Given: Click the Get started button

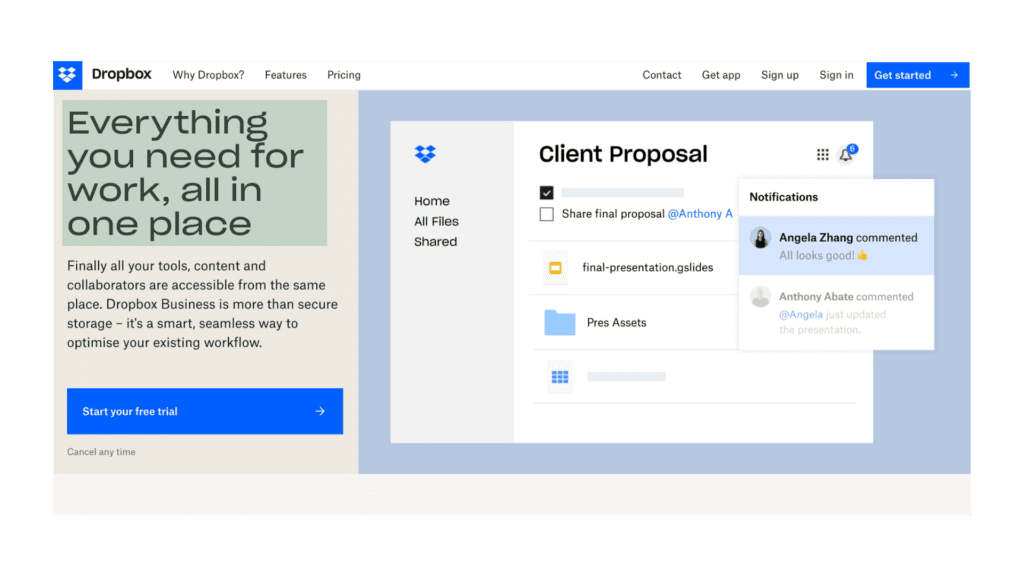Looking at the screenshot, I should pos(918,75).
